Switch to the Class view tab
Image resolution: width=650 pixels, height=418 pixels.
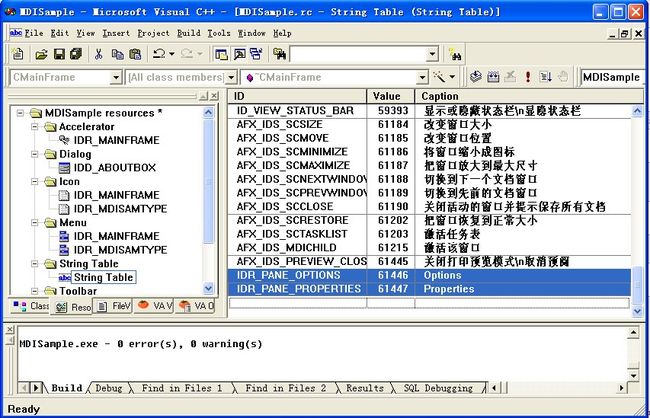click(29, 306)
